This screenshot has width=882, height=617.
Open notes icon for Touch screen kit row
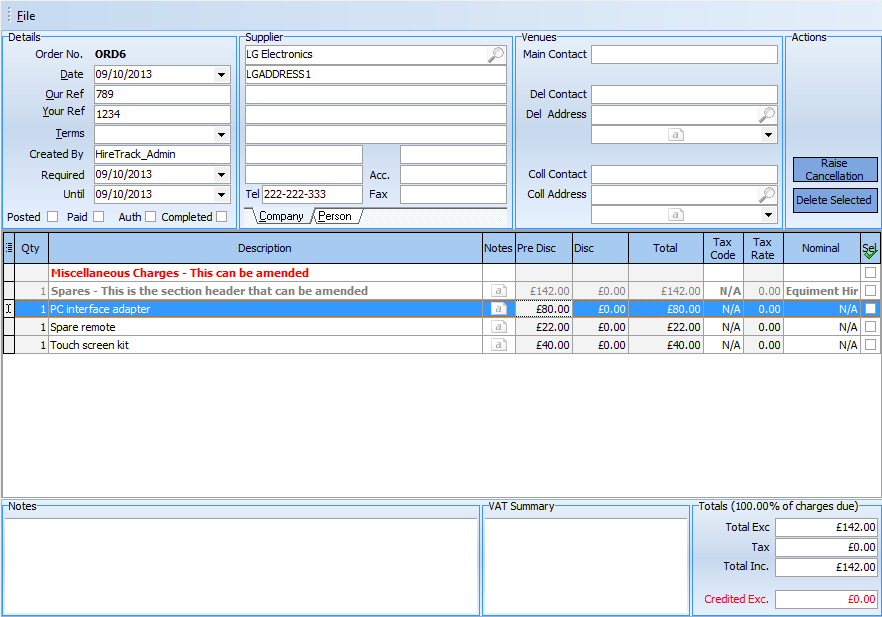[498, 345]
